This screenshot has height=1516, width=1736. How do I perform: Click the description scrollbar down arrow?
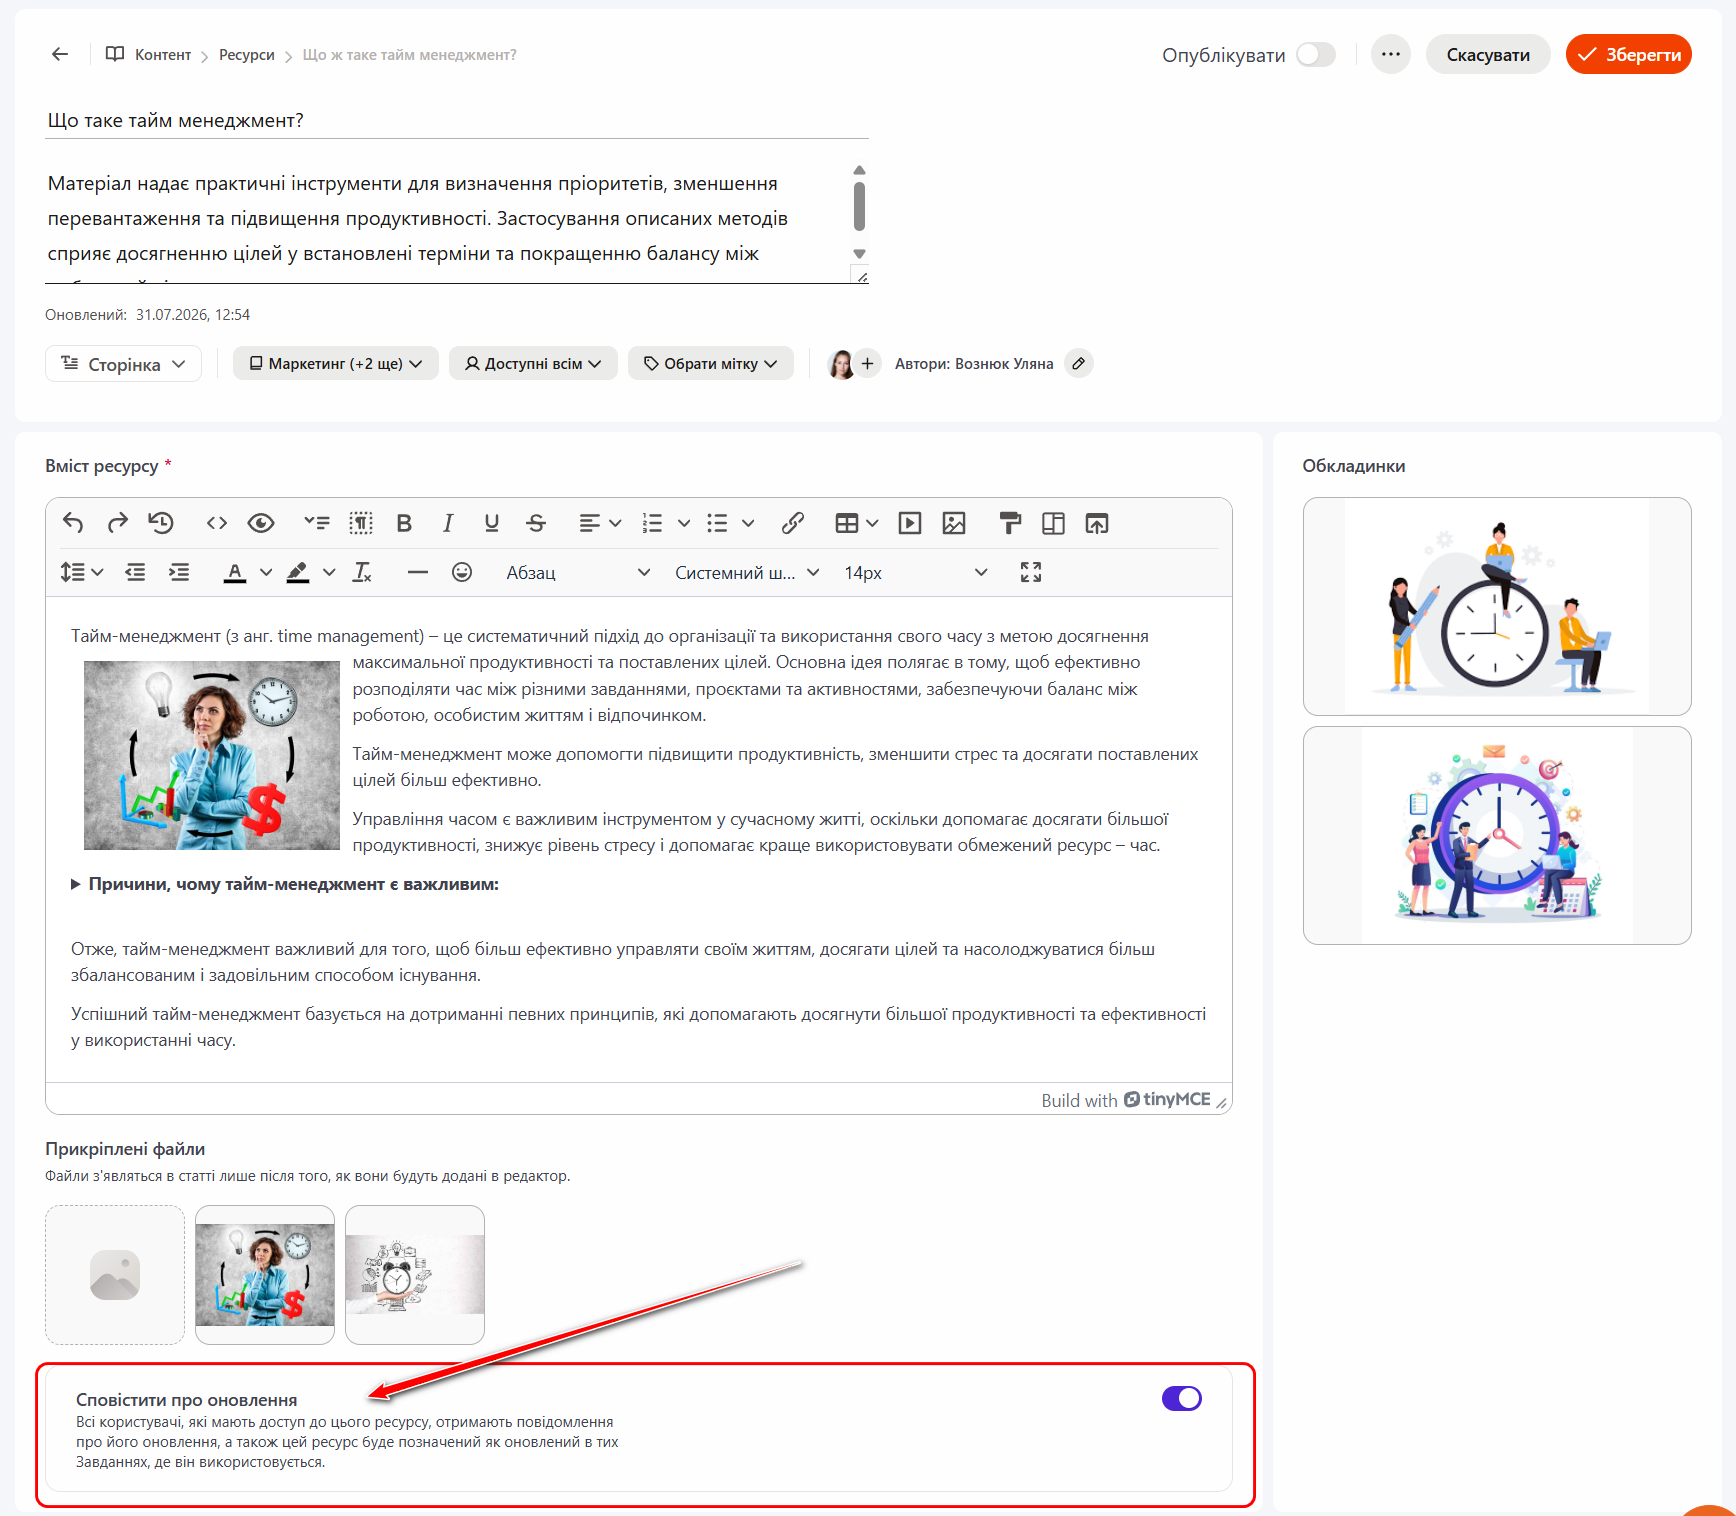[859, 254]
